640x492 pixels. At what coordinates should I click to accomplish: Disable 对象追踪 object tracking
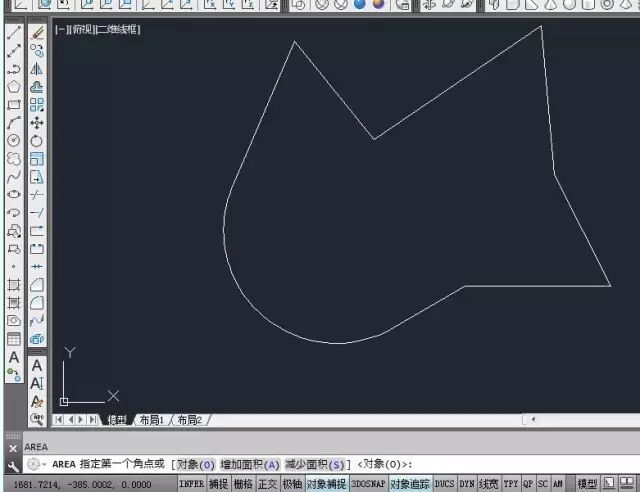[x=410, y=484]
